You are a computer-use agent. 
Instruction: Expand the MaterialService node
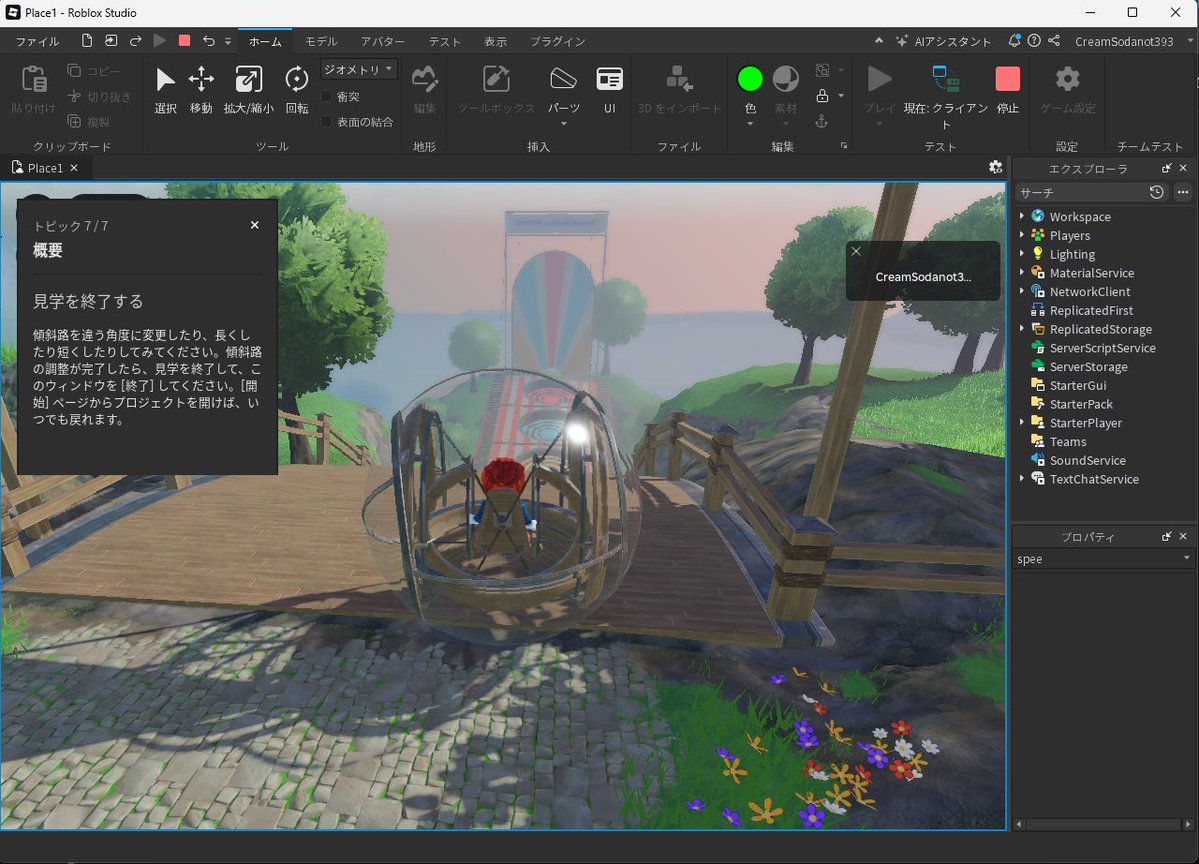(1022, 272)
